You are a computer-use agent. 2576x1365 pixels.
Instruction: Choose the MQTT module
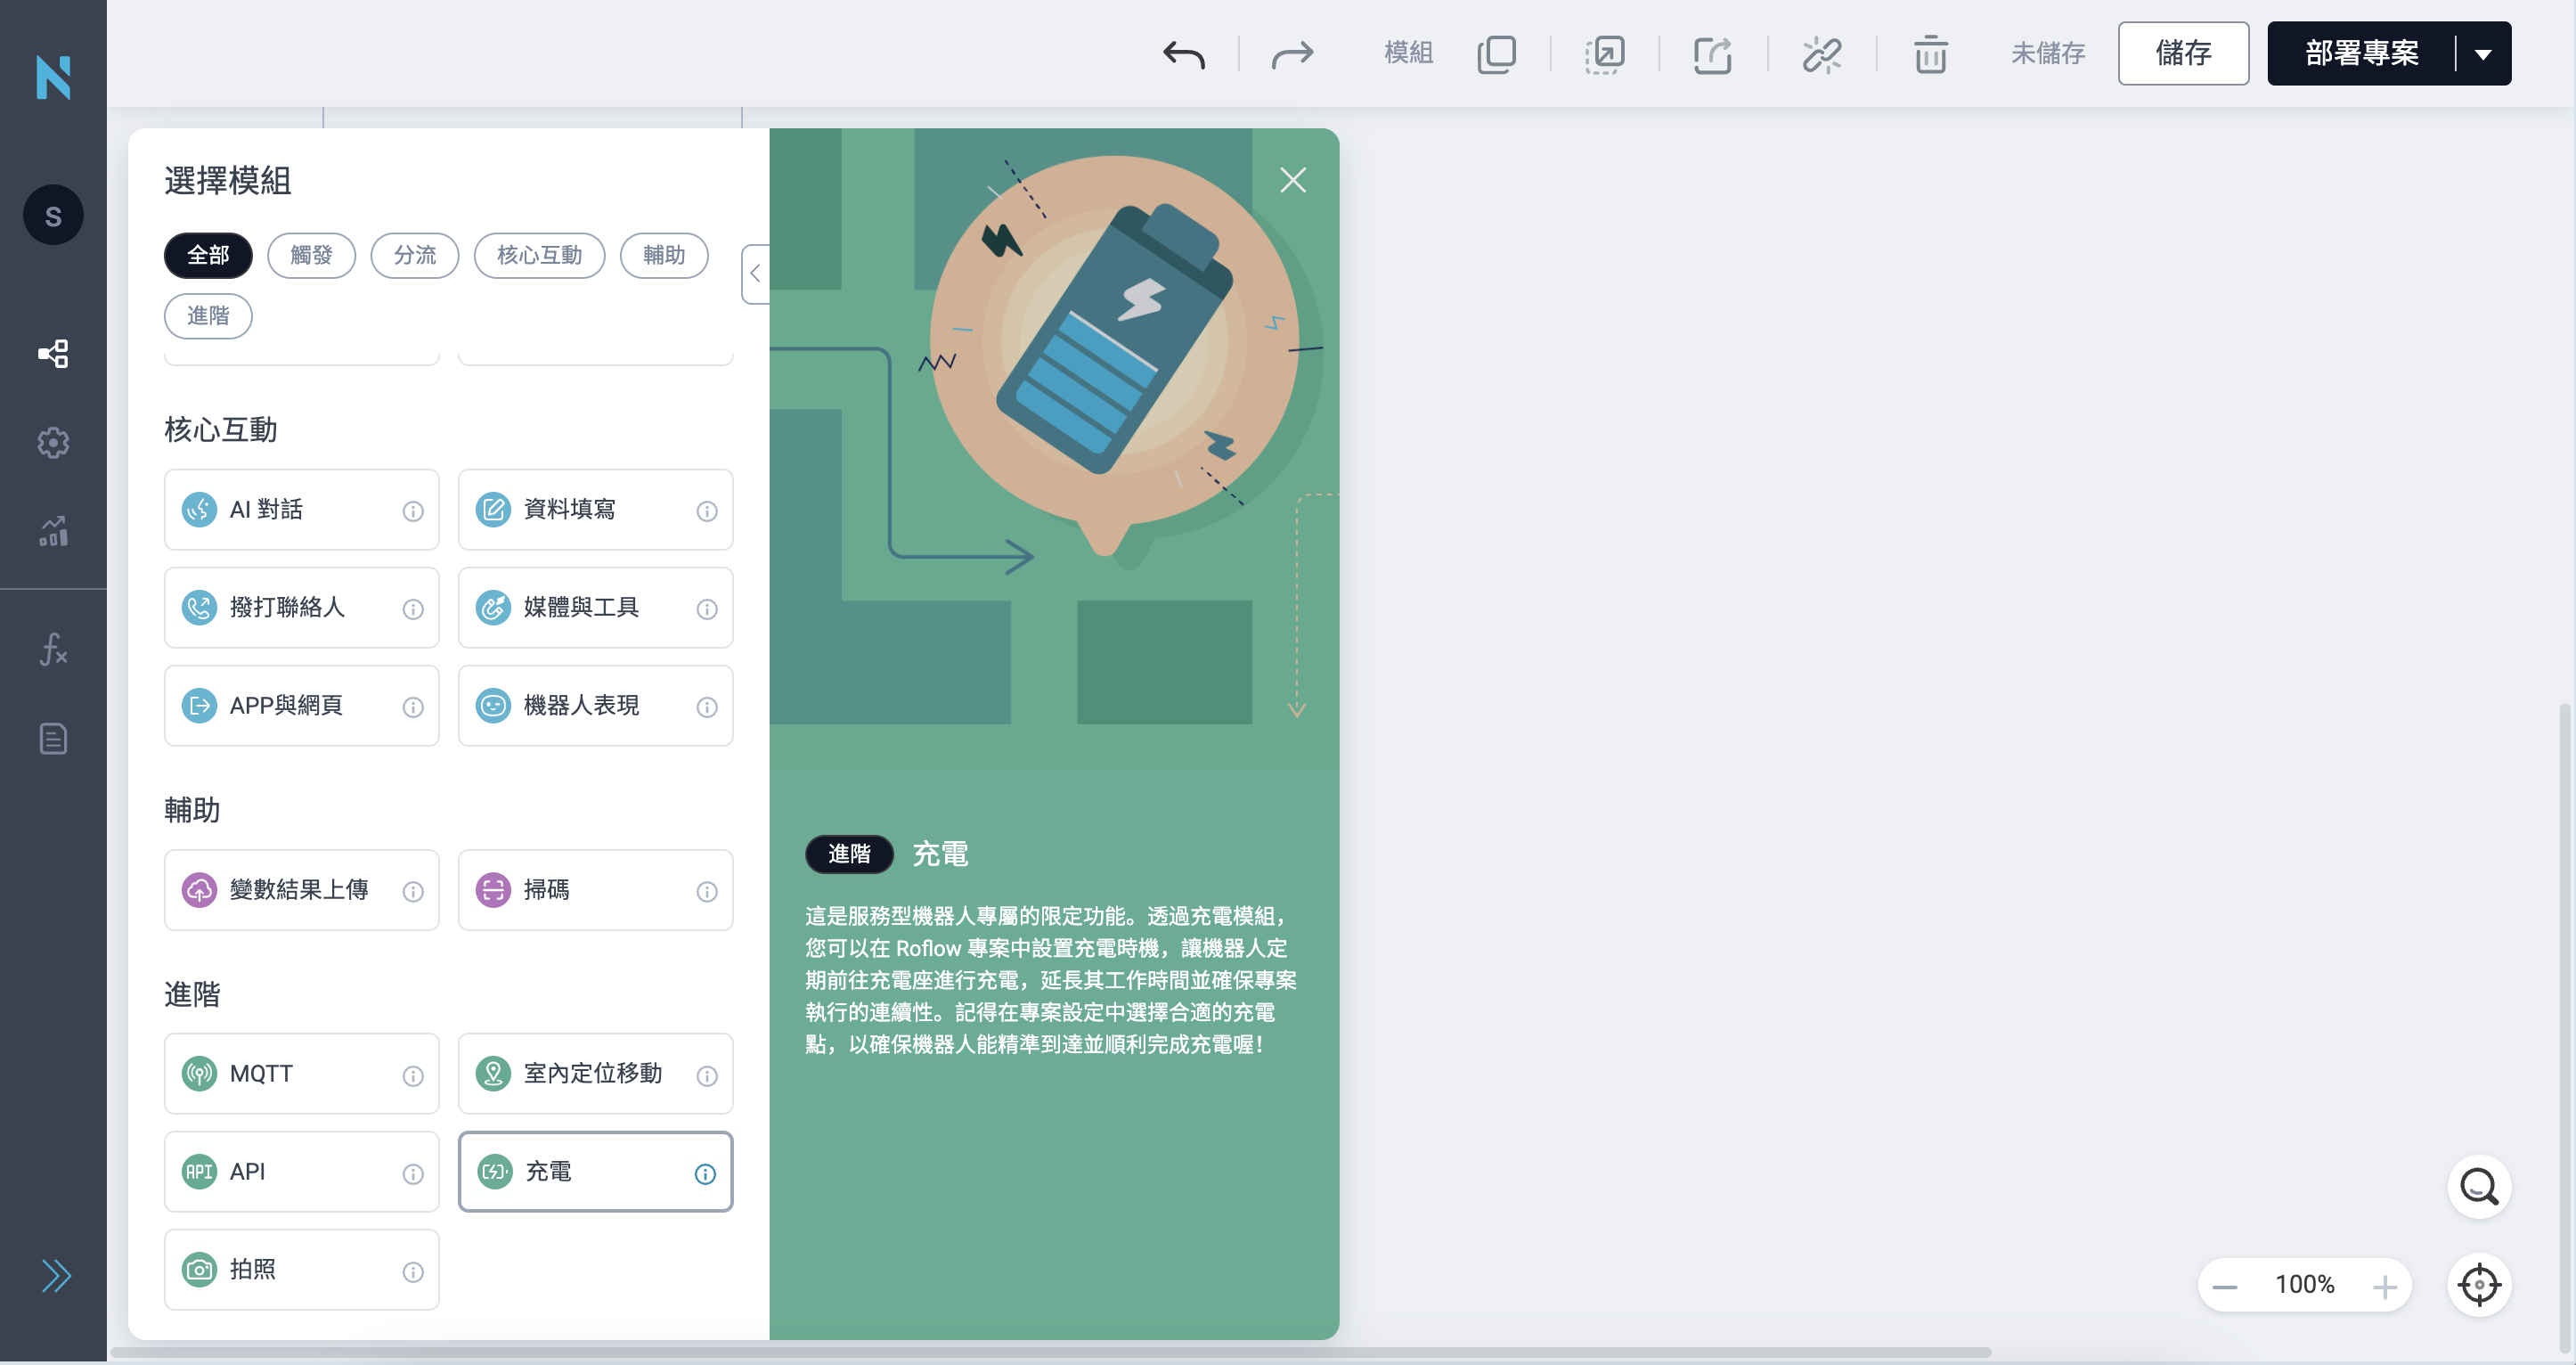click(x=301, y=1074)
